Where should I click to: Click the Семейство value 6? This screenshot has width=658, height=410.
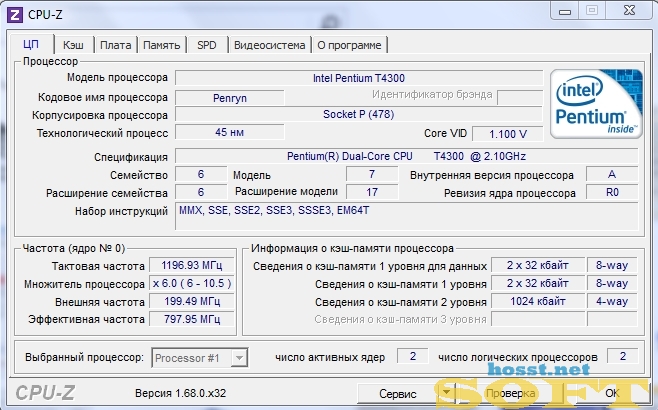coord(201,174)
